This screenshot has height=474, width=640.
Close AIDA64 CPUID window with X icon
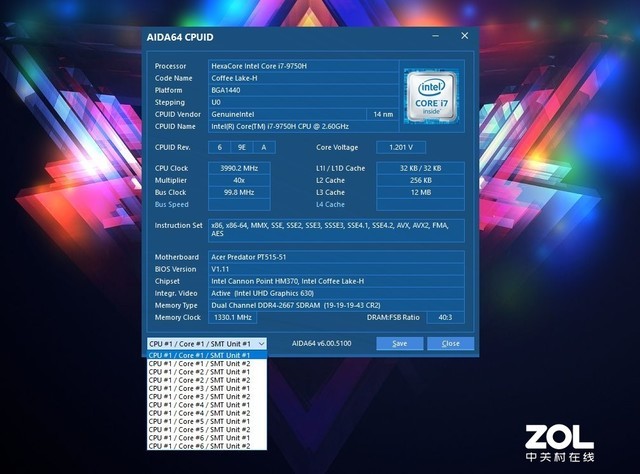464,36
